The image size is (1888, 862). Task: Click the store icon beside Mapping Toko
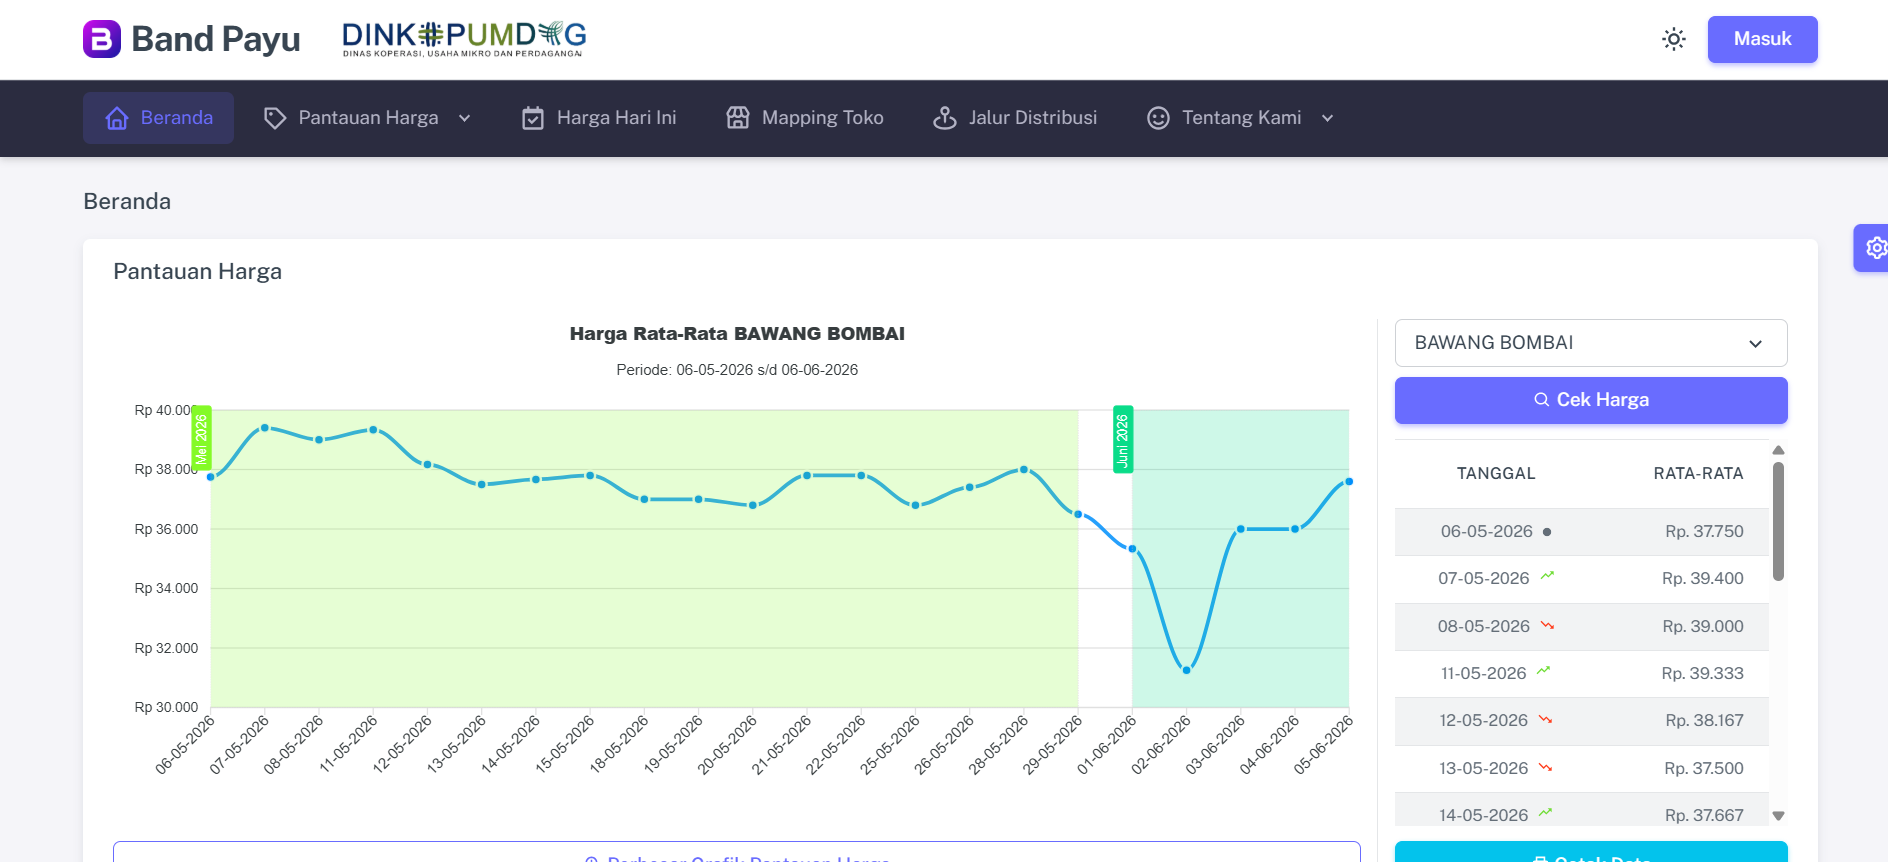738,118
